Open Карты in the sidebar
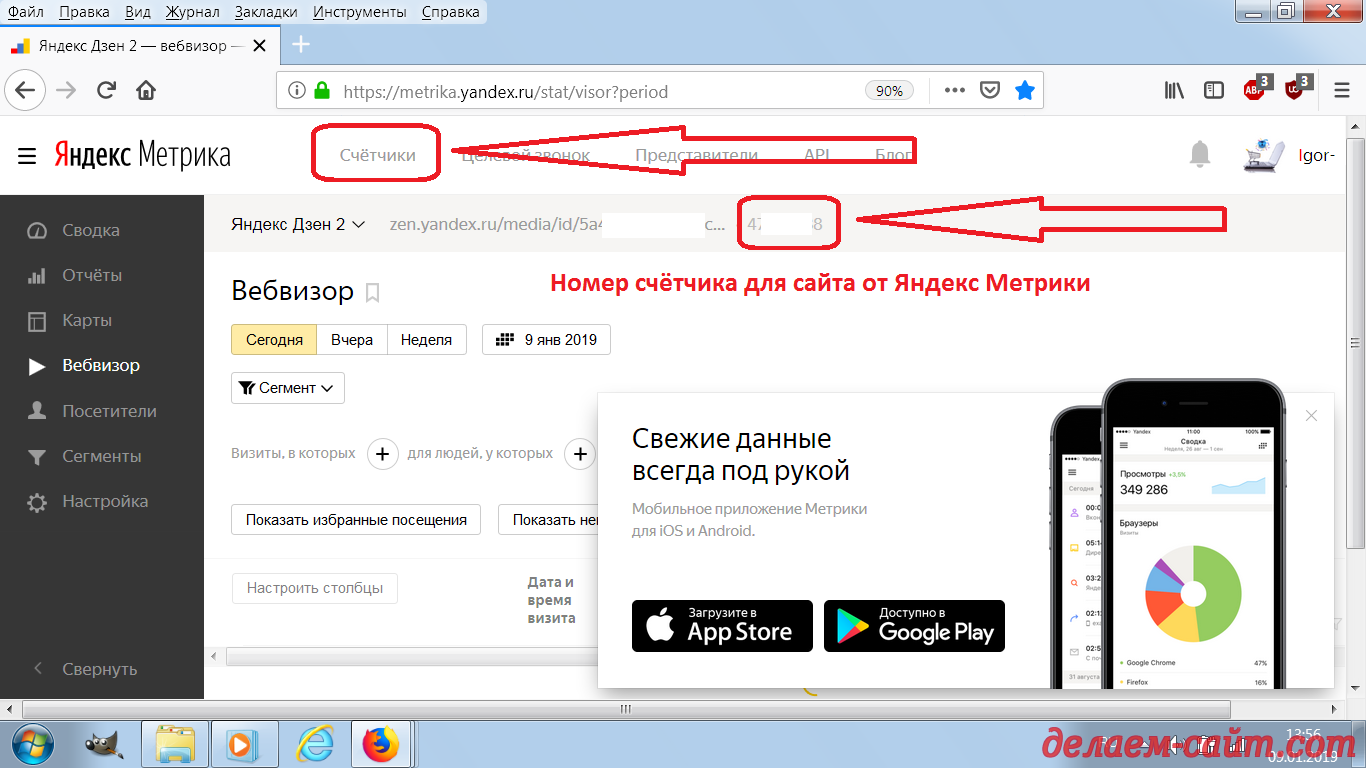 tap(87, 320)
